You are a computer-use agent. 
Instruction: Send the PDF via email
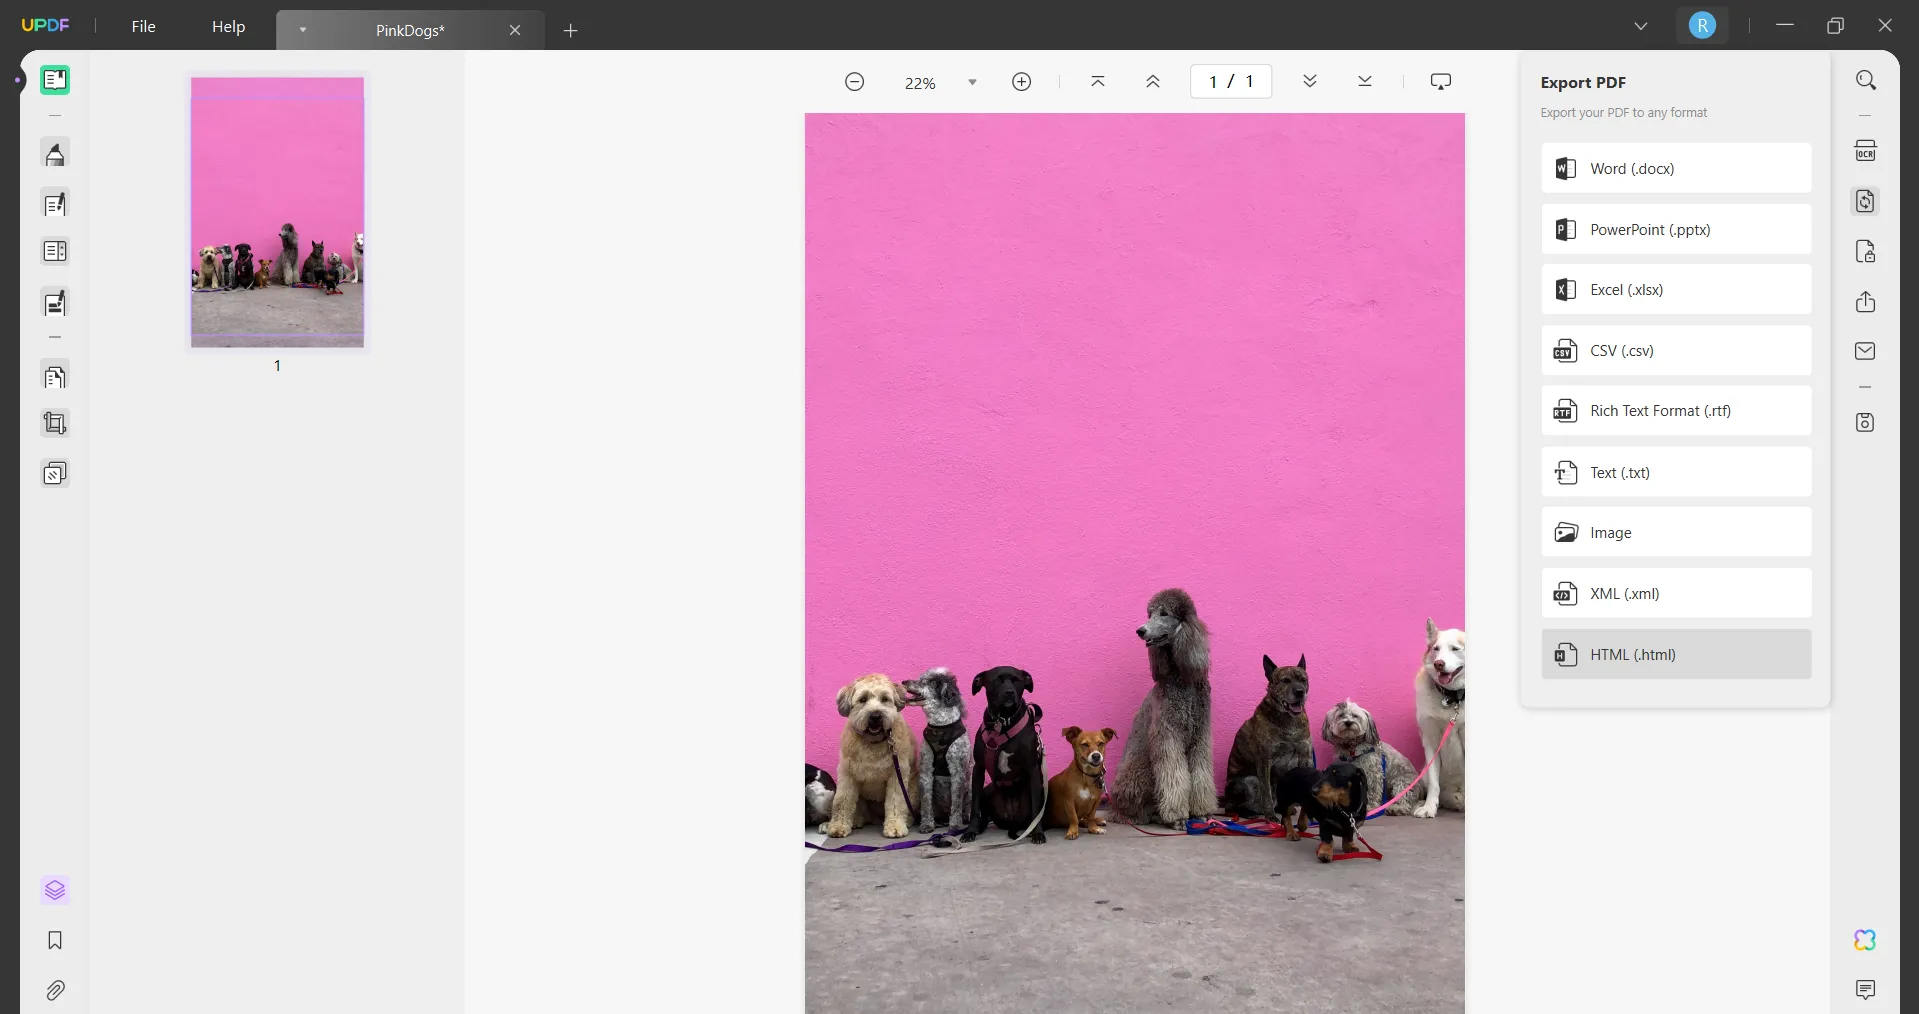click(x=1866, y=351)
